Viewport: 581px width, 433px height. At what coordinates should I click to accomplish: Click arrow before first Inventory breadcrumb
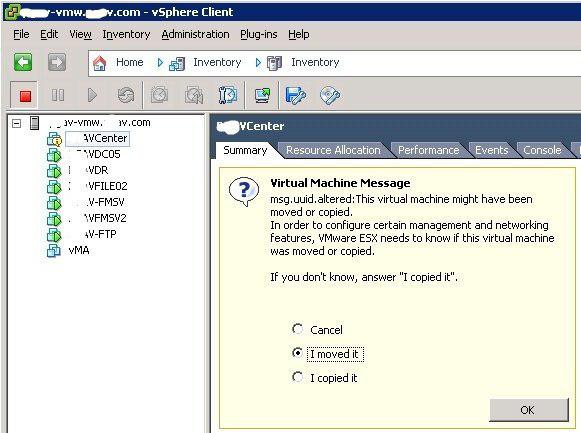tap(160, 63)
